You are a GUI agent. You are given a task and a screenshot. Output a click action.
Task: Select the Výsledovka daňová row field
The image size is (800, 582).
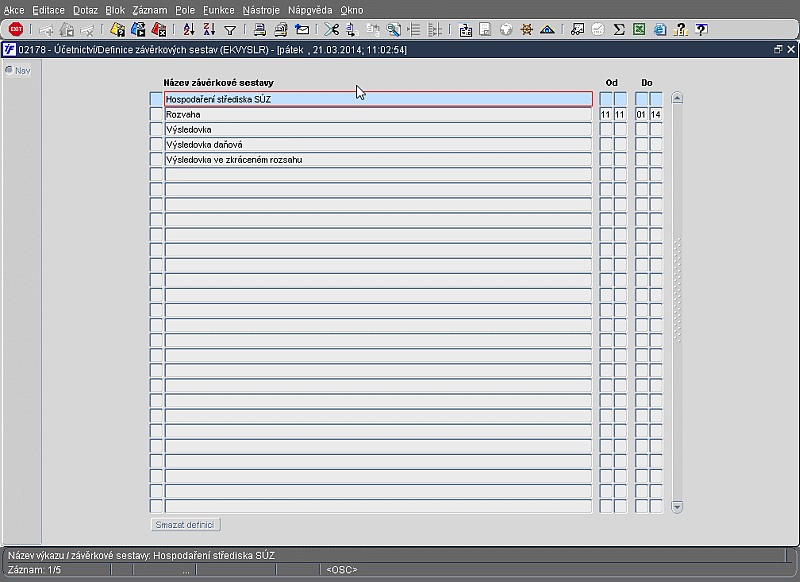[378, 144]
